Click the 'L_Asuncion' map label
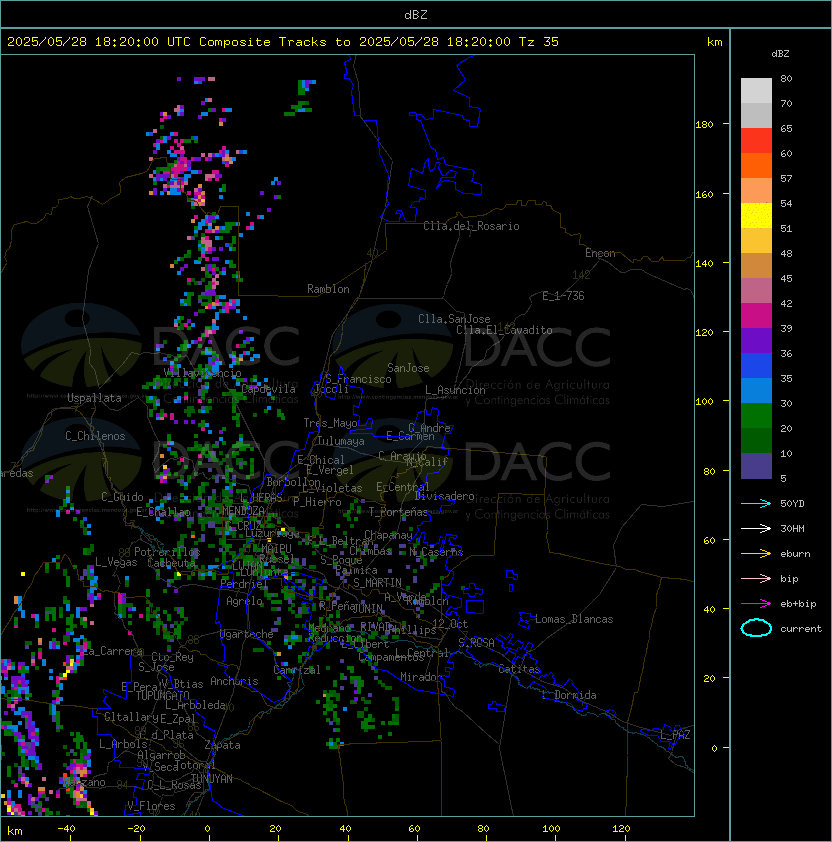 coord(455,390)
